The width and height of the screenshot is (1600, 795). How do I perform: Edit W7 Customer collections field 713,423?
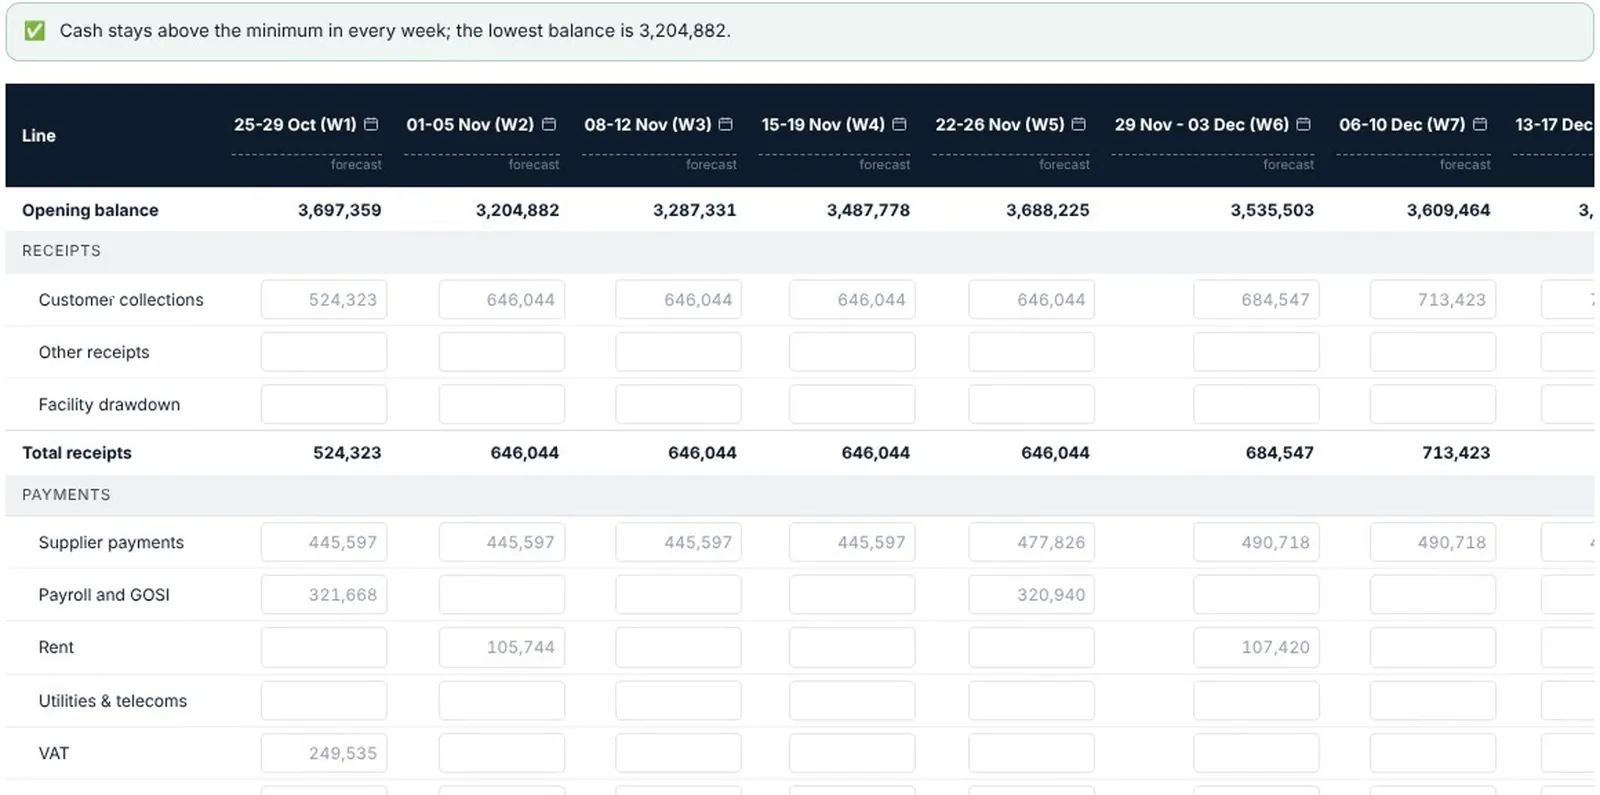tap(1433, 300)
